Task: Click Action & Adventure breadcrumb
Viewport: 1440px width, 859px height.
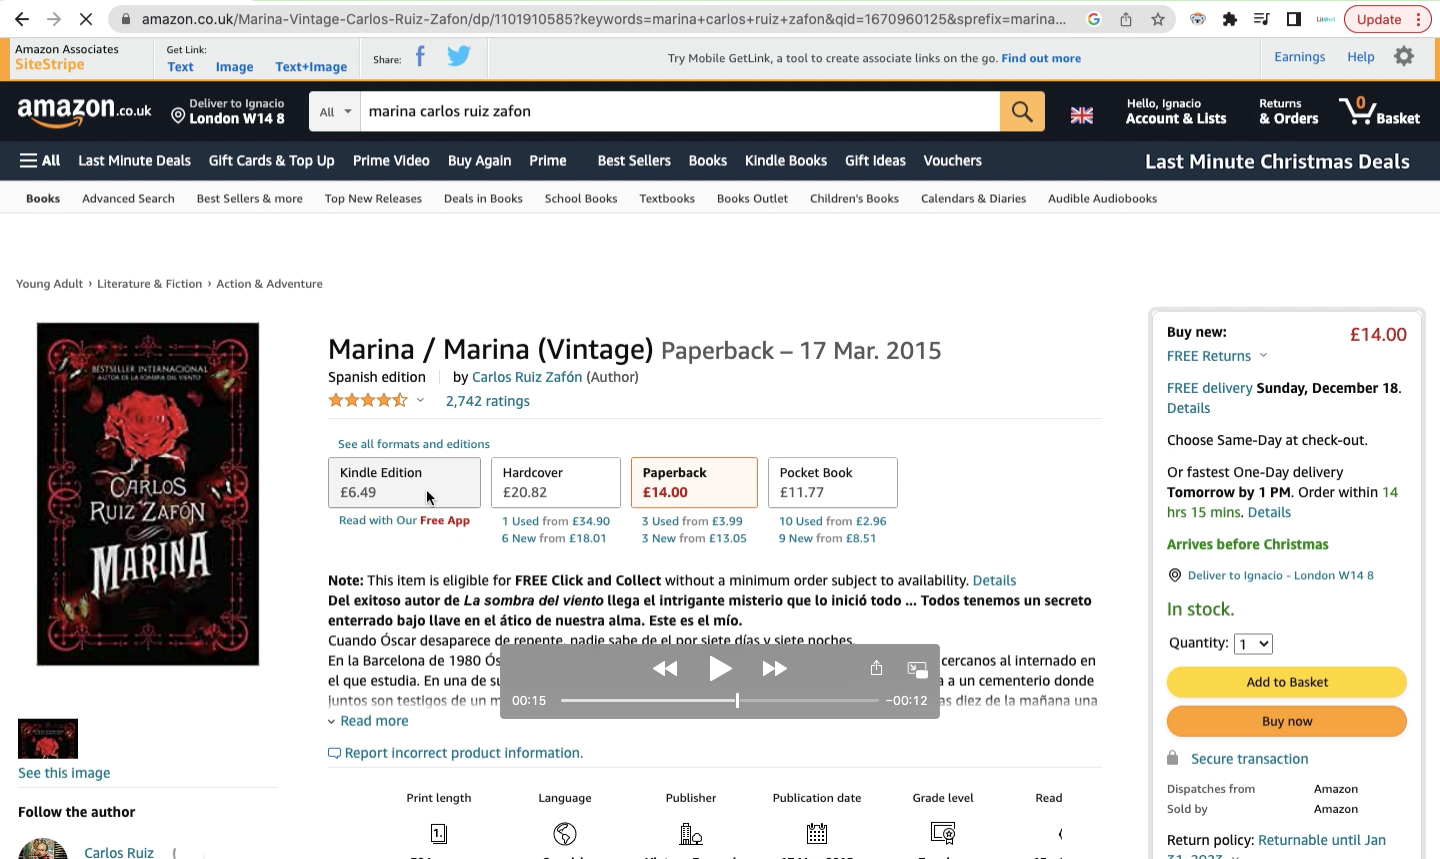Action: [x=270, y=284]
